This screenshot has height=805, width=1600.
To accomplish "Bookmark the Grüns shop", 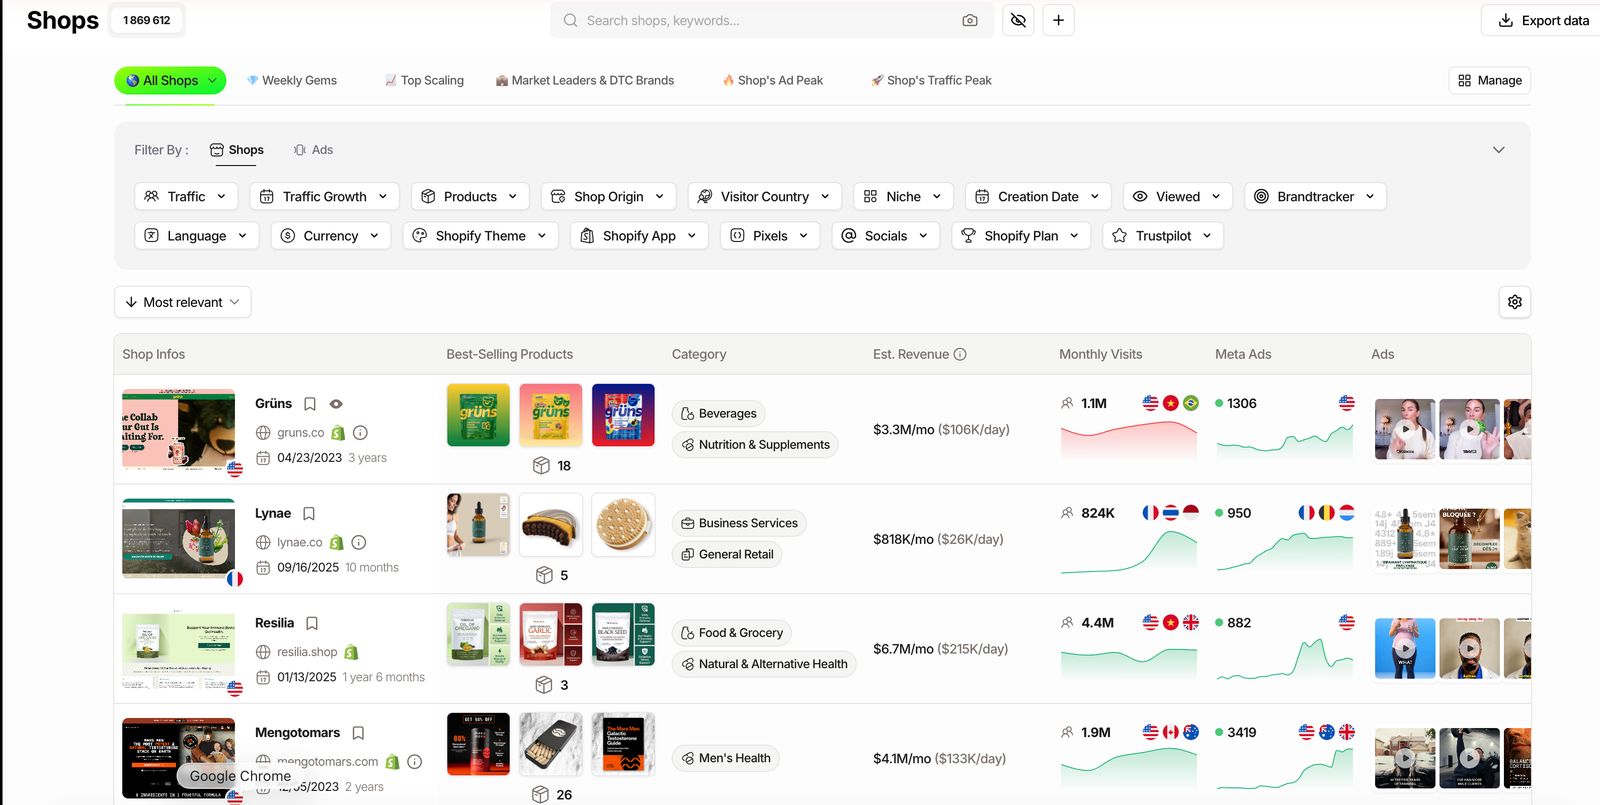I will [310, 404].
